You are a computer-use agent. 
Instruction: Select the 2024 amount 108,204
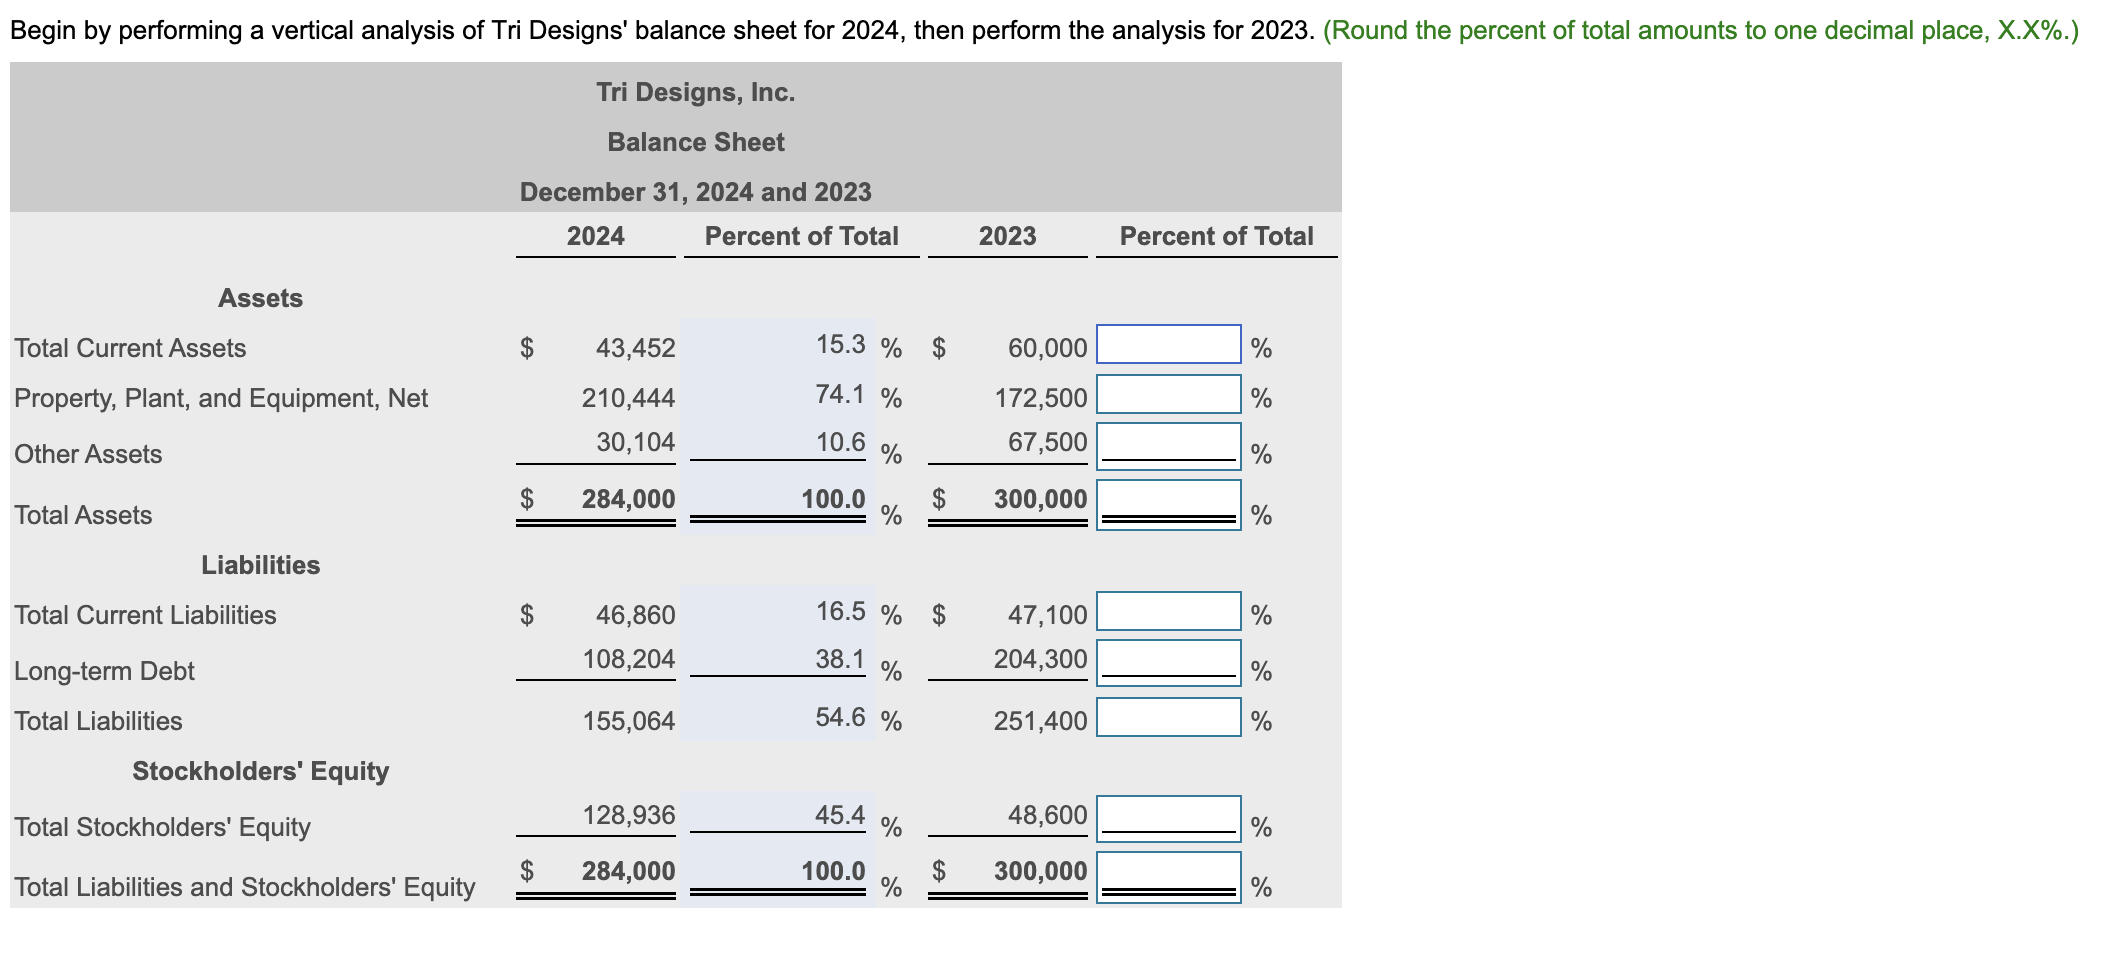click(628, 659)
